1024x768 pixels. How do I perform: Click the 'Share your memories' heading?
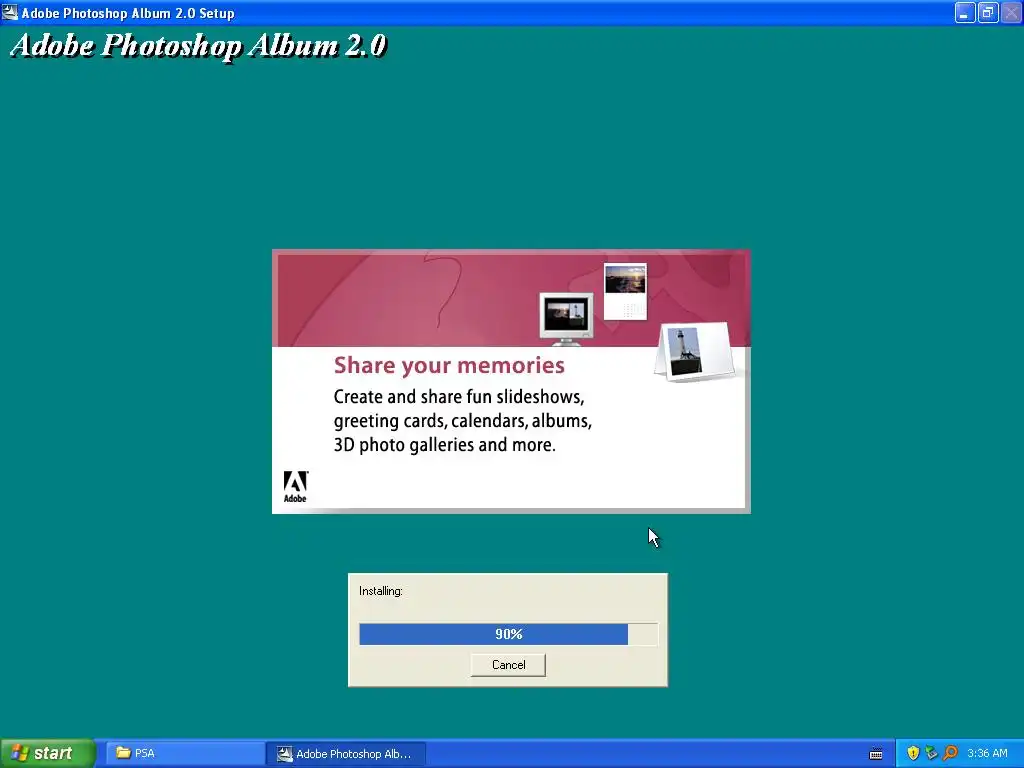click(449, 365)
